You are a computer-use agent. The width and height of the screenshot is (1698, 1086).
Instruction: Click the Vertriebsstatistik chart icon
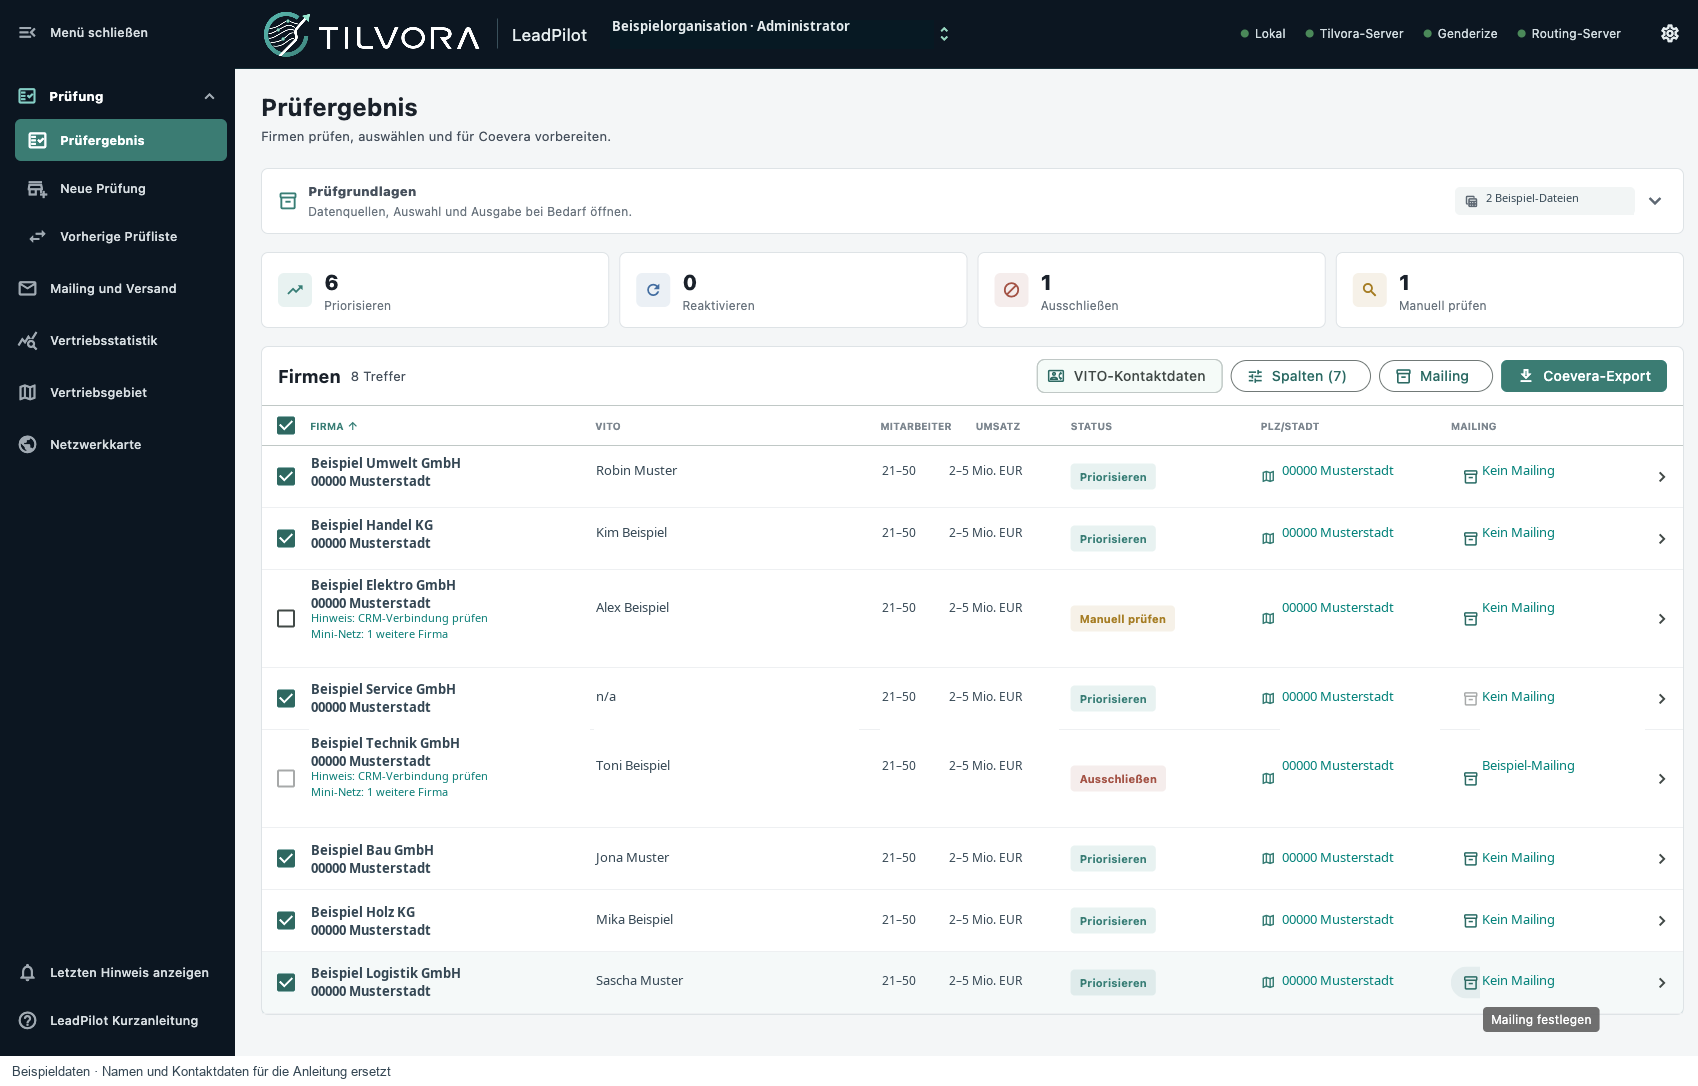28,341
